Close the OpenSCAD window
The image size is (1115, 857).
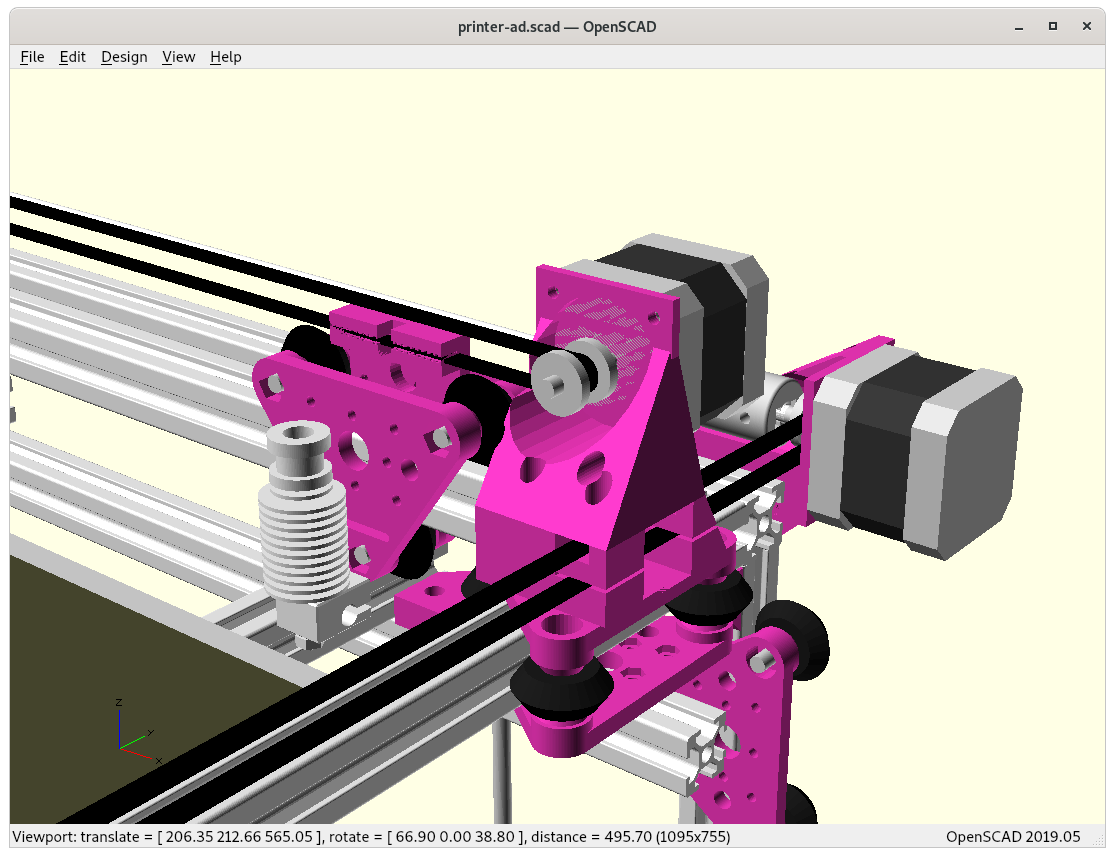1087,26
